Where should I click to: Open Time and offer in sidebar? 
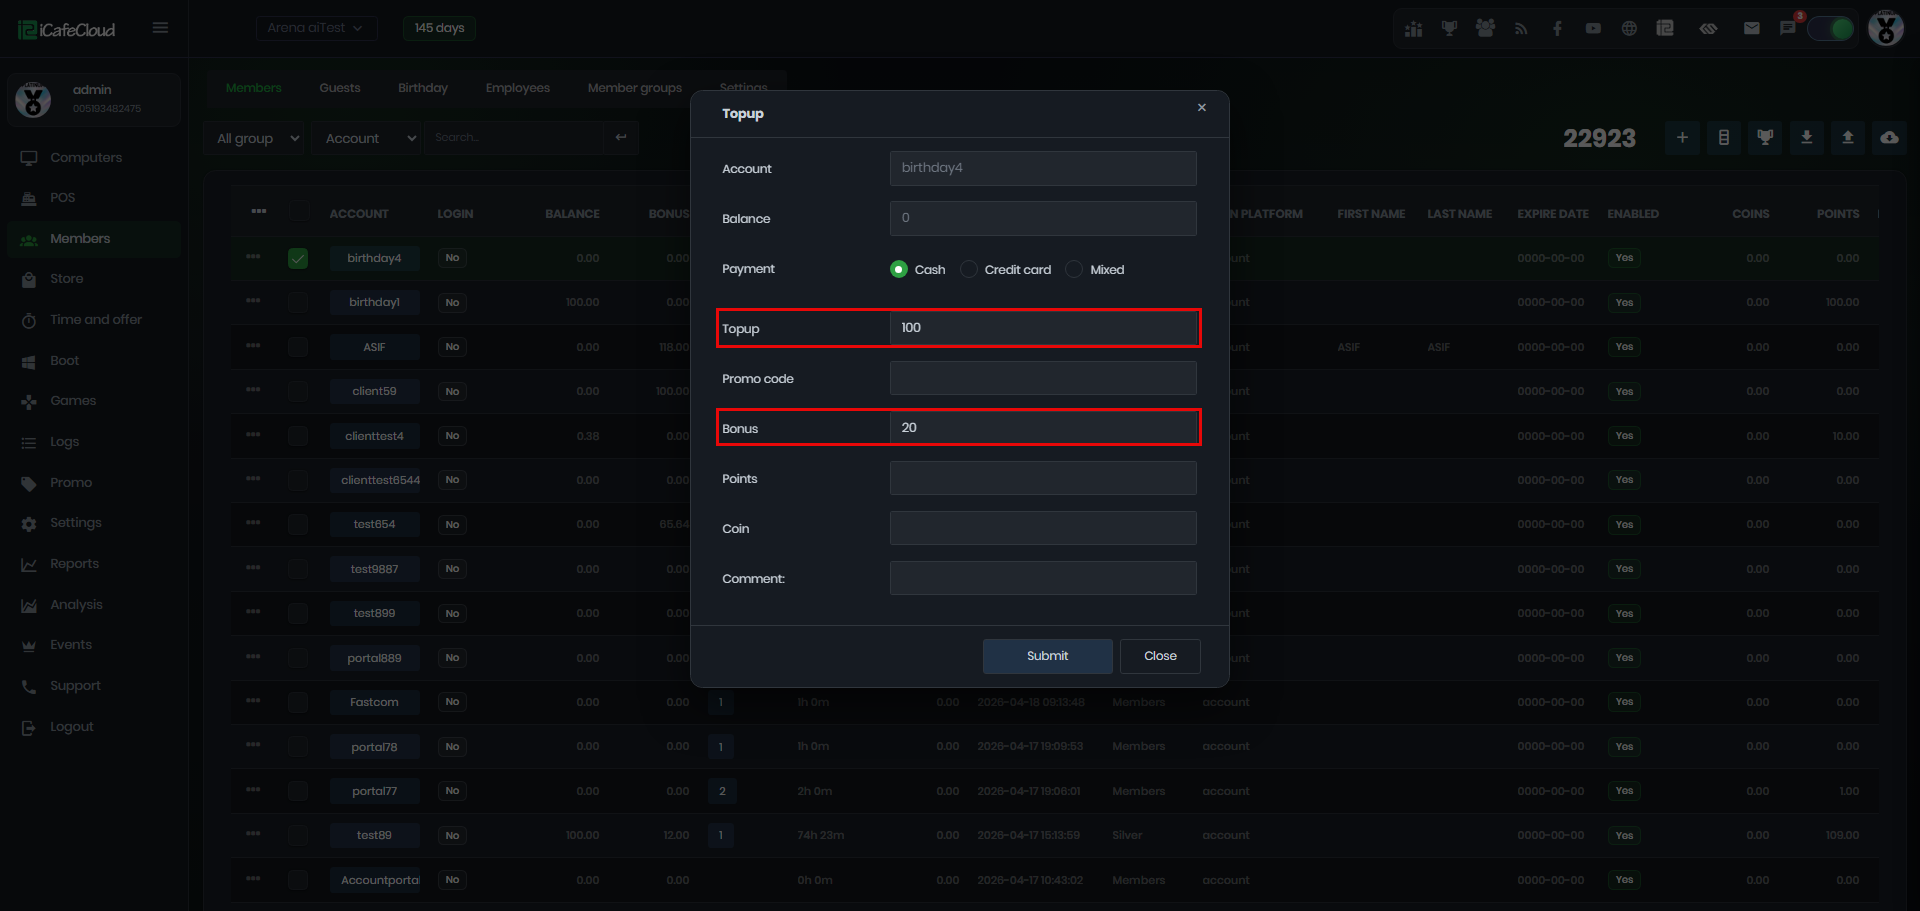(x=96, y=320)
